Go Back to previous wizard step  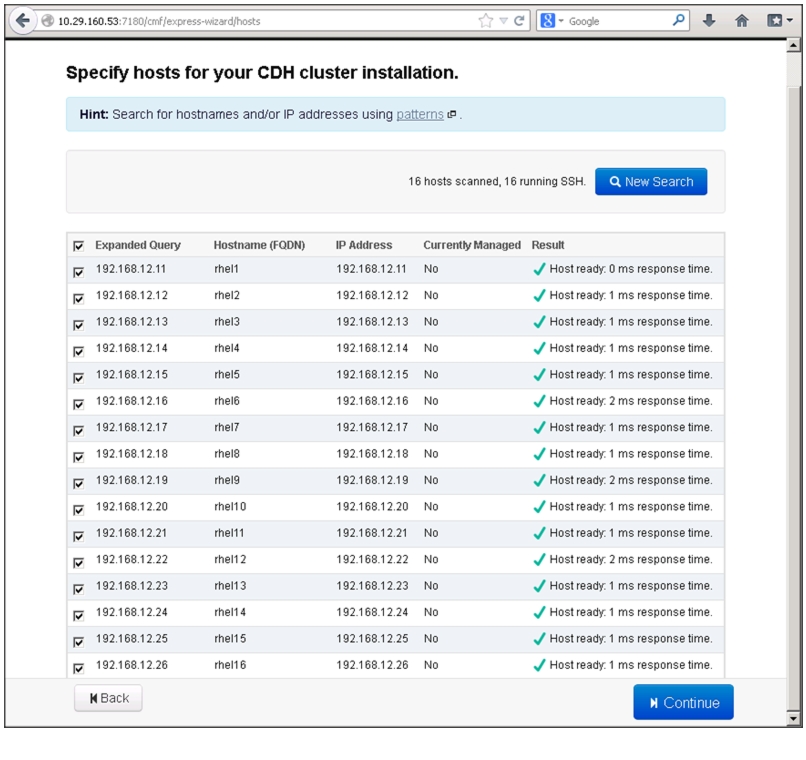point(108,698)
